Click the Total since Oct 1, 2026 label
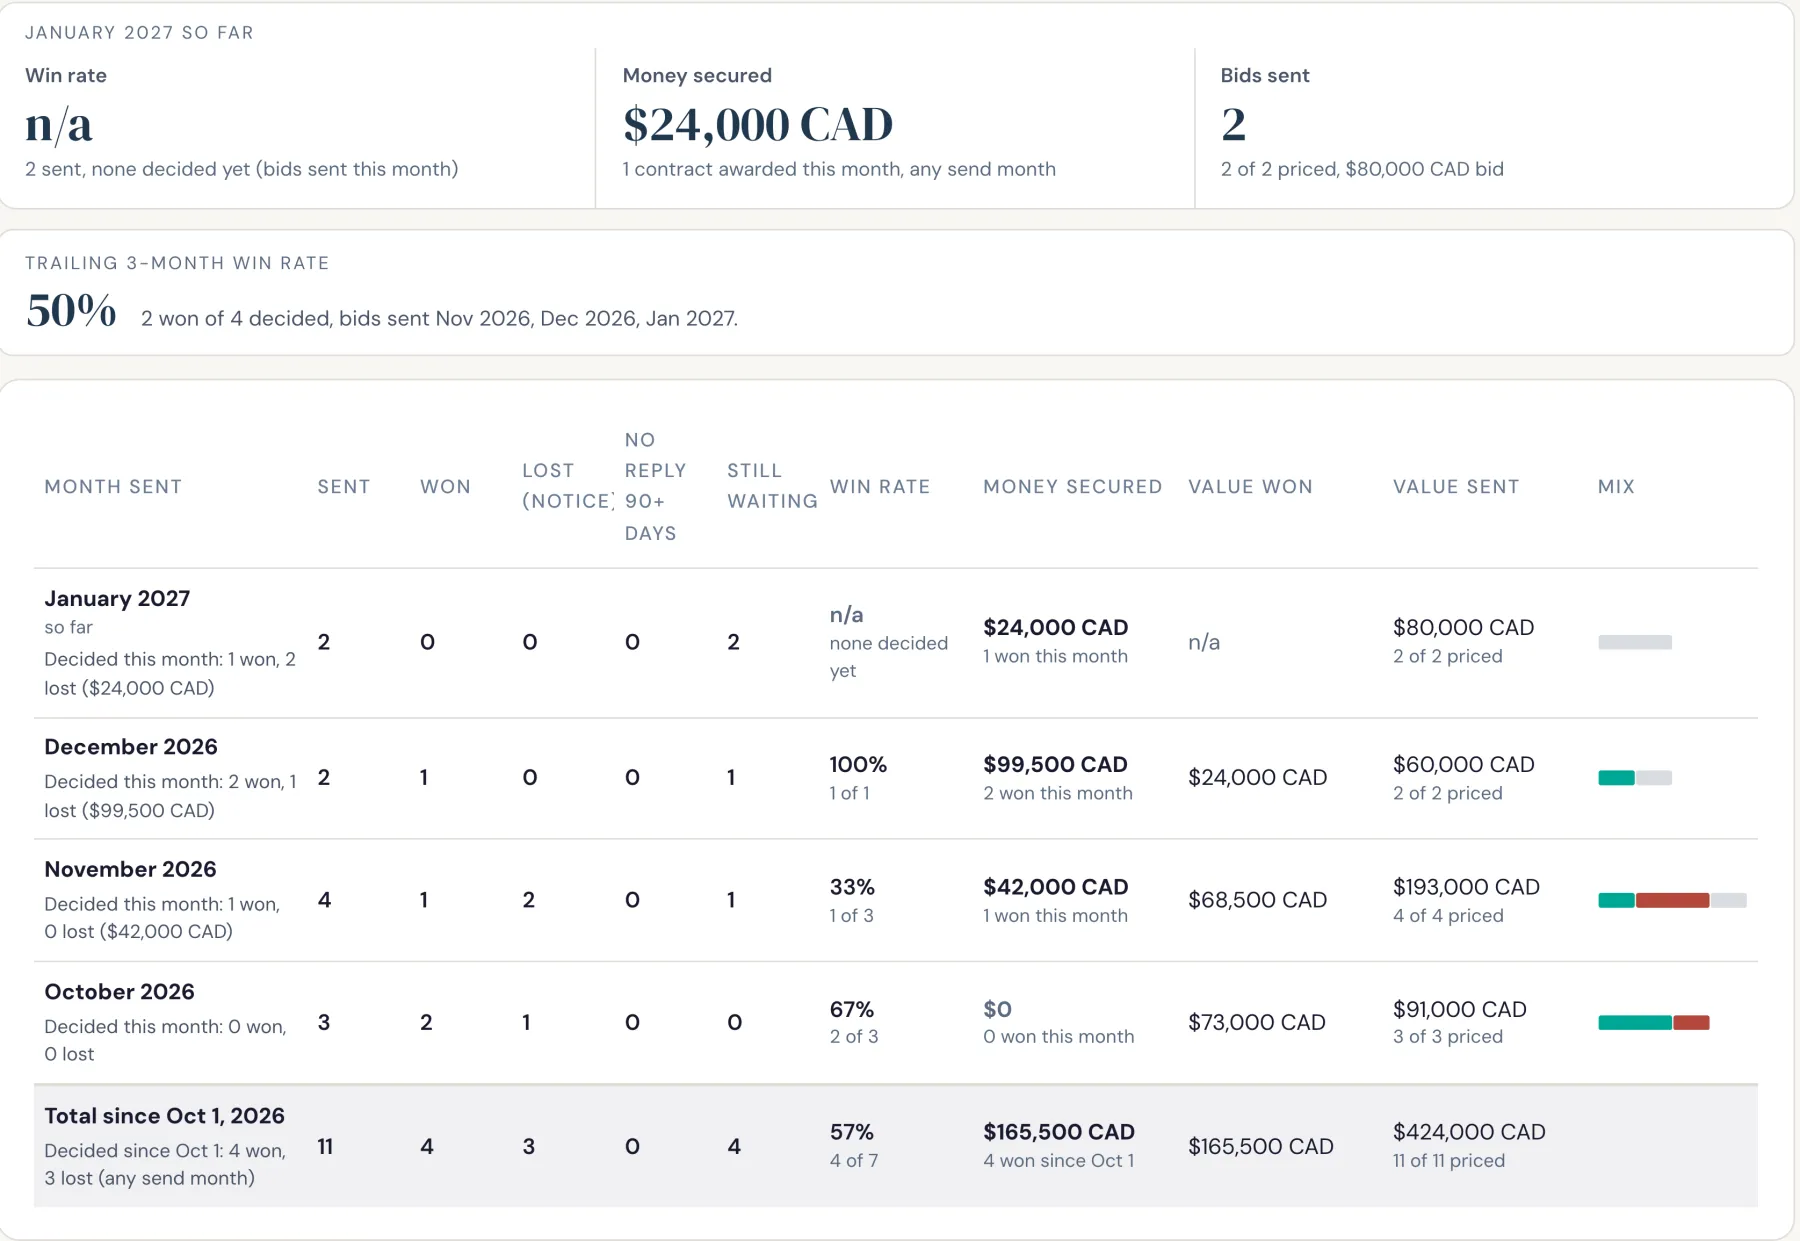Image resolution: width=1800 pixels, height=1241 pixels. point(164,1116)
